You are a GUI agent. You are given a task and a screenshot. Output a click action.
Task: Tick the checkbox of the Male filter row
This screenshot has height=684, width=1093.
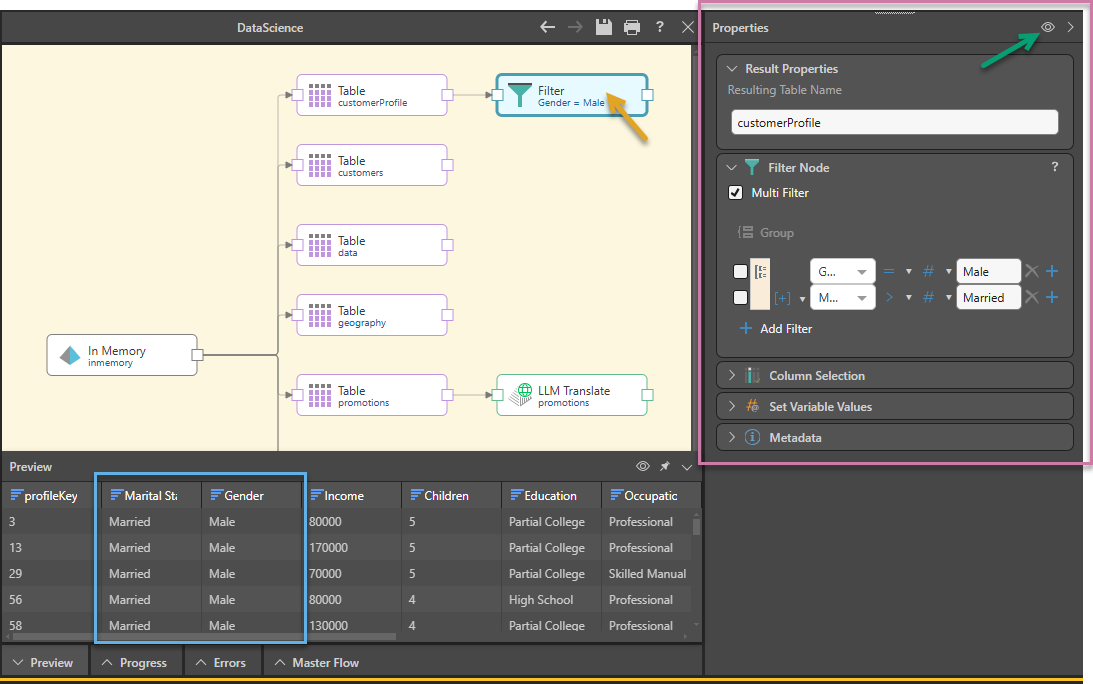coord(740,271)
